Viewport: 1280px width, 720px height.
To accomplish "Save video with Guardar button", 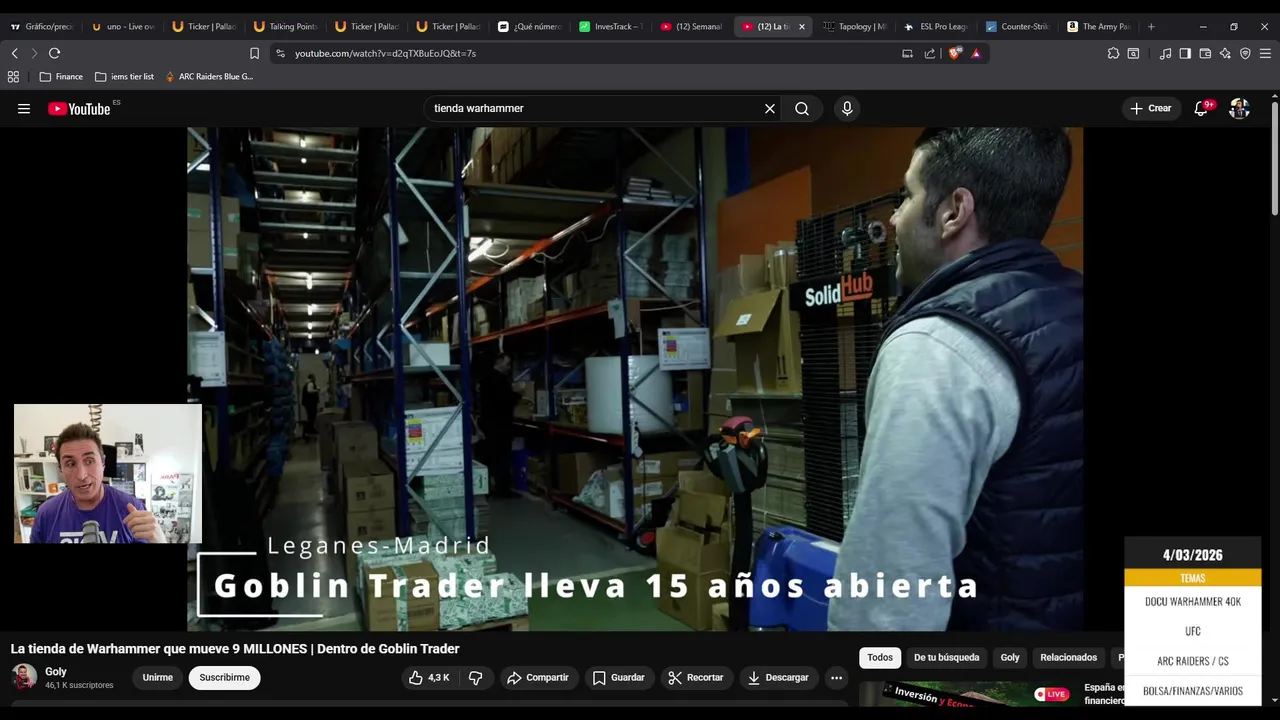I will pyautogui.click(x=618, y=678).
